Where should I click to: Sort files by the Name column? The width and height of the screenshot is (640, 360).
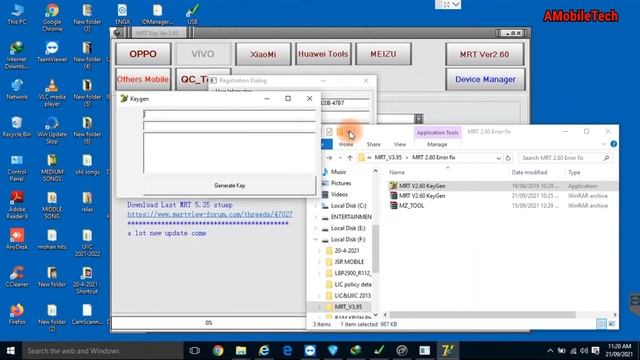coord(397,172)
